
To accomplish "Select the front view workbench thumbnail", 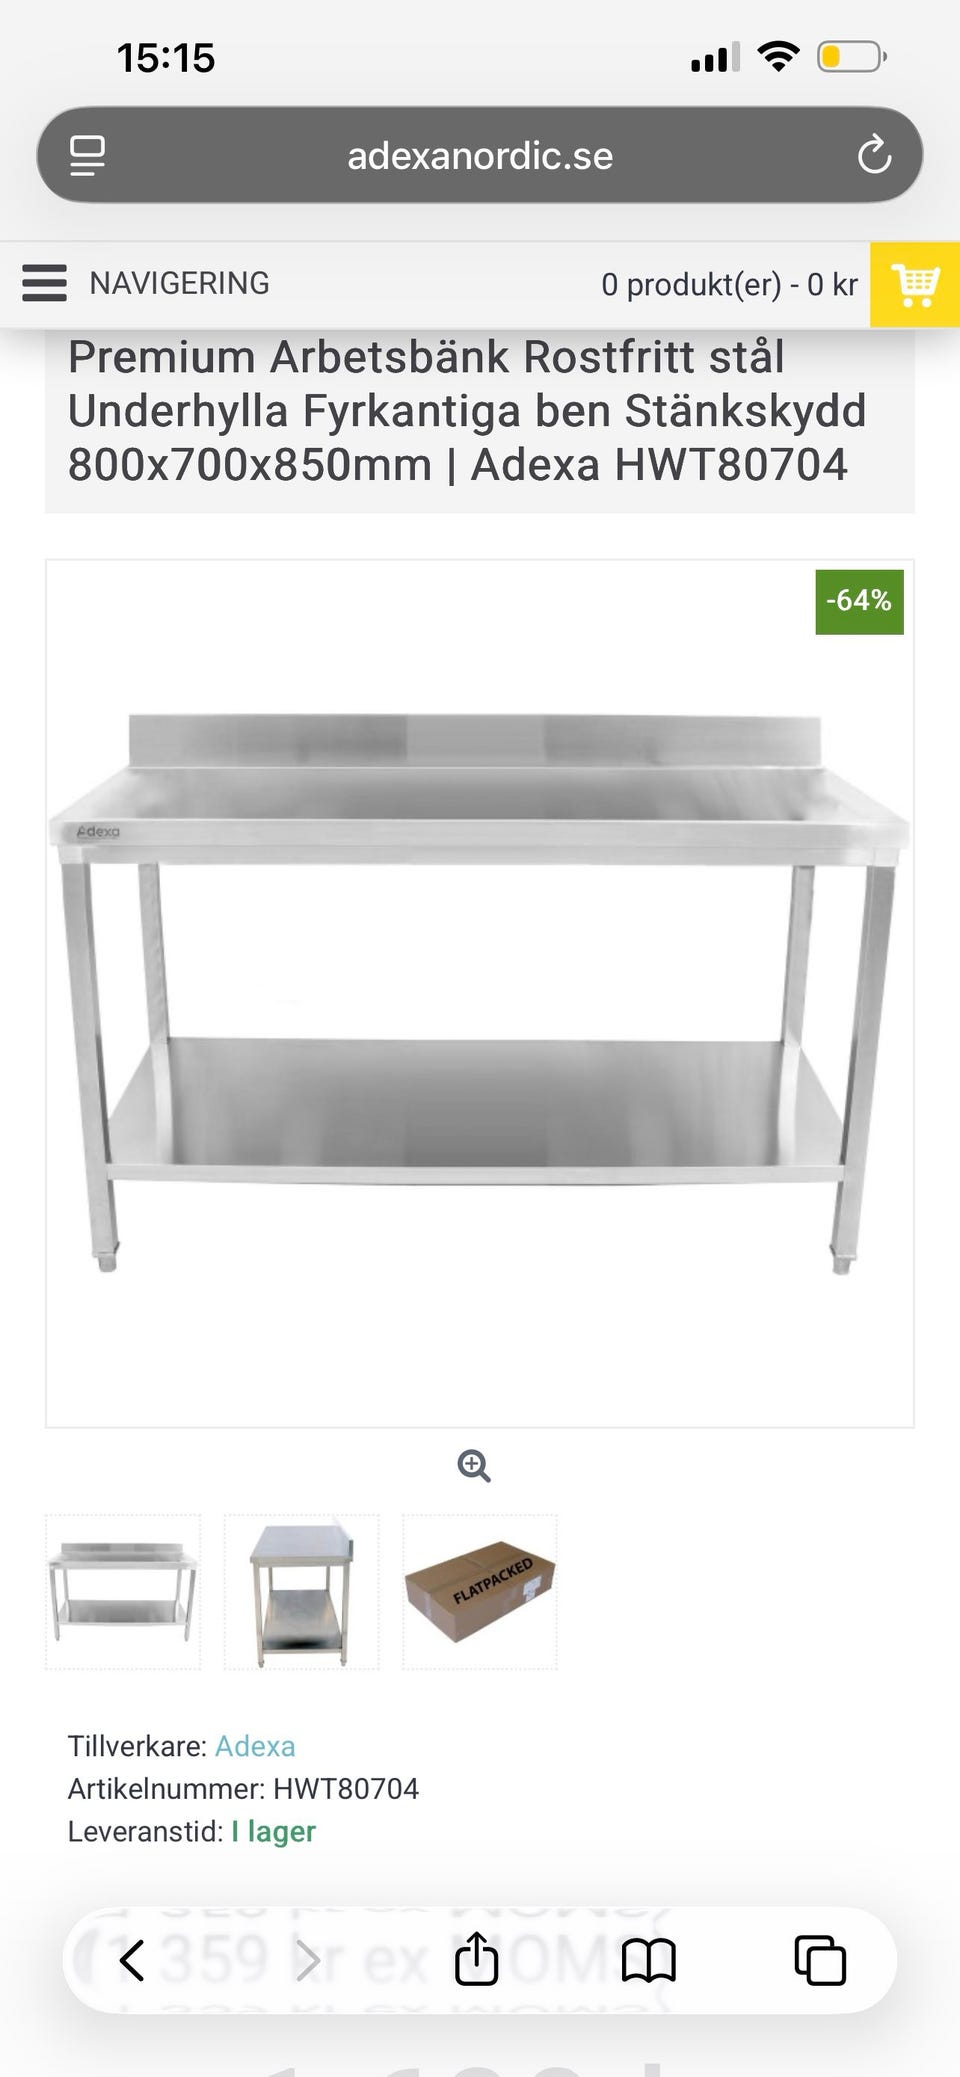I will click(123, 1592).
